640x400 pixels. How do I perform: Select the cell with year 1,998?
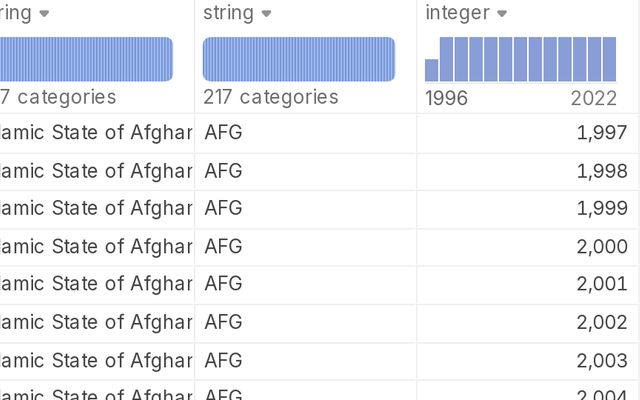tap(526, 171)
